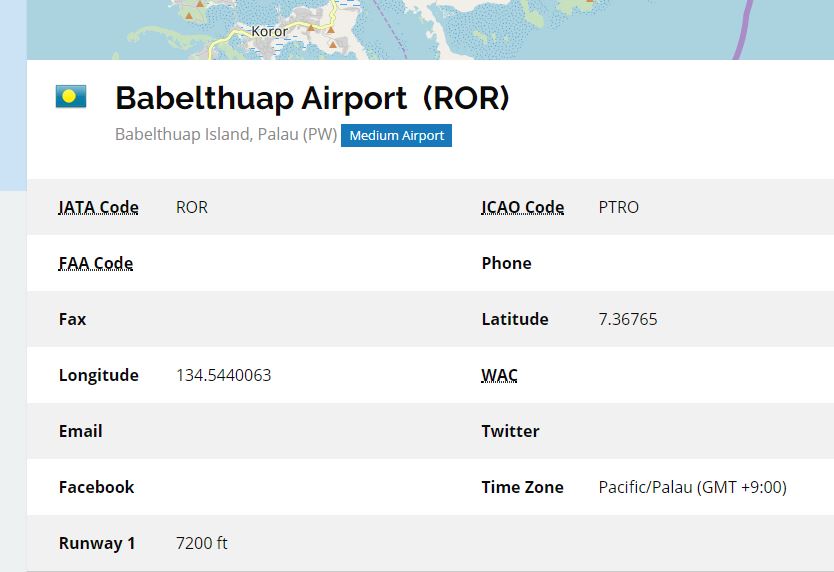Click the longitude value 134.5440063
The image size is (834, 572).
tap(223, 375)
